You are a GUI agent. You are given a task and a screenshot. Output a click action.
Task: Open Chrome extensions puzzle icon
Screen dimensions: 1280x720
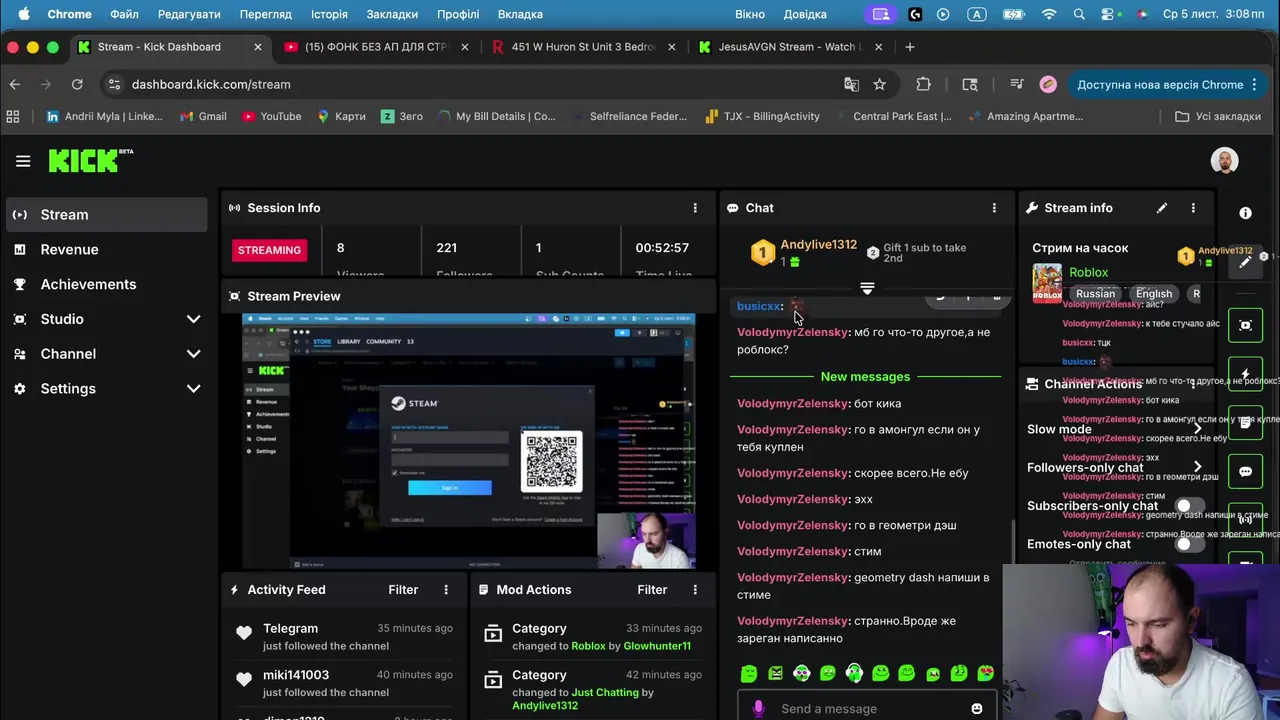[923, 85]
